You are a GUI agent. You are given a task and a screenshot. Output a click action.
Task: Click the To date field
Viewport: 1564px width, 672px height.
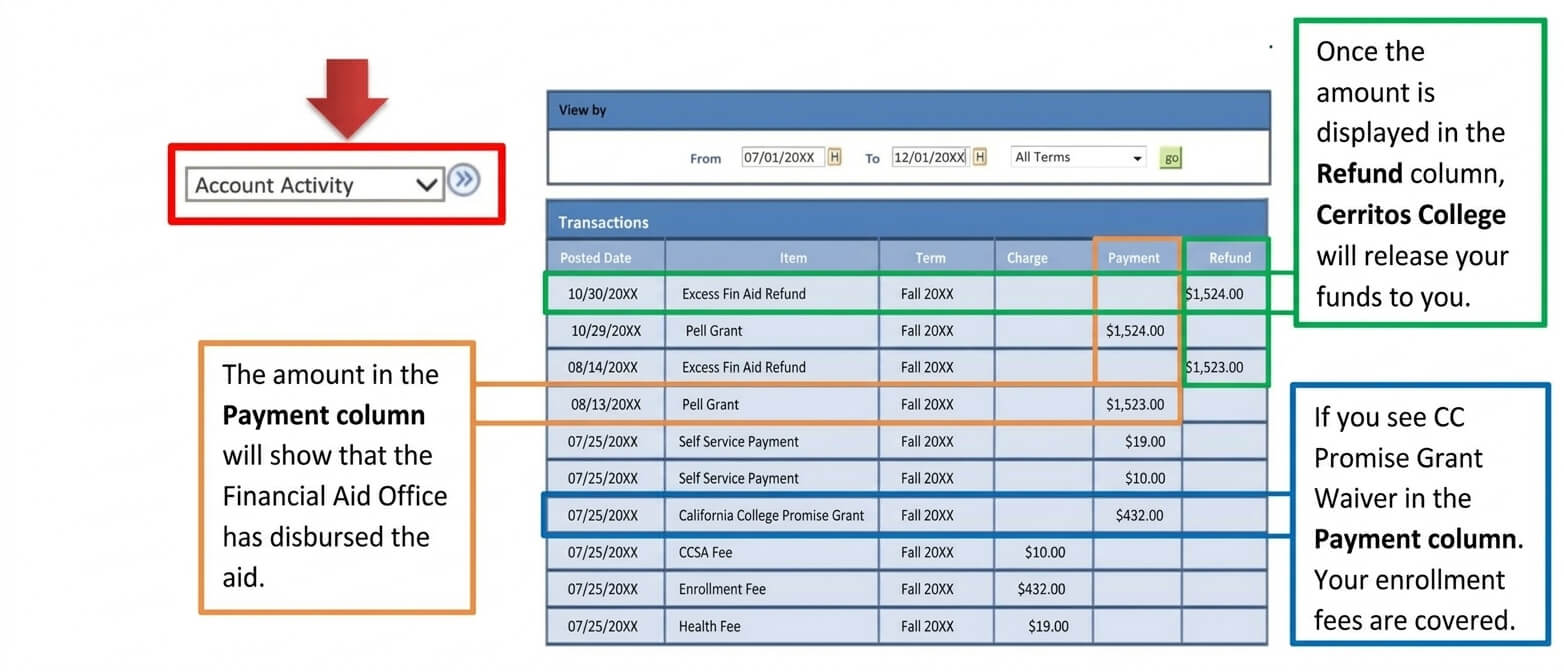(929, 157)
